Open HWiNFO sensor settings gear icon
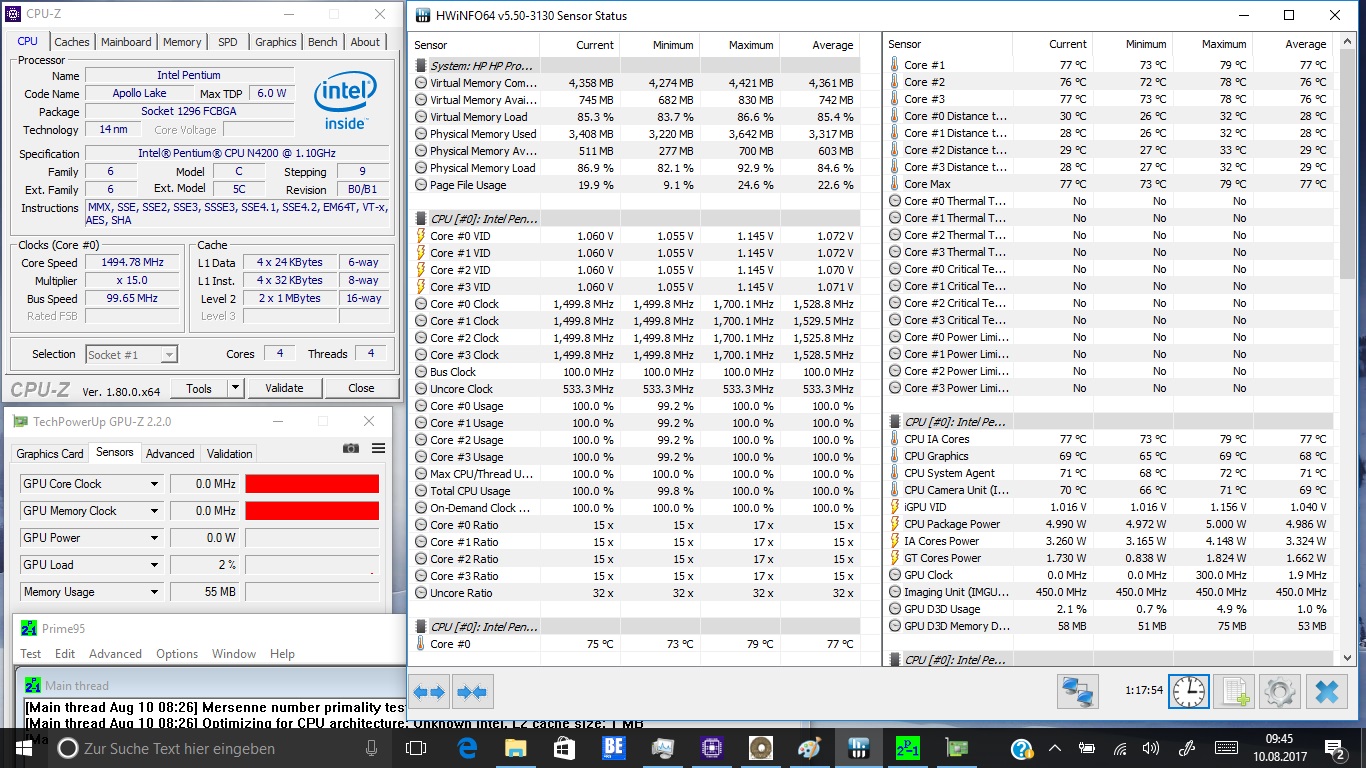This screenshot has width=1366, height=768. click(x=1280, y=691)
